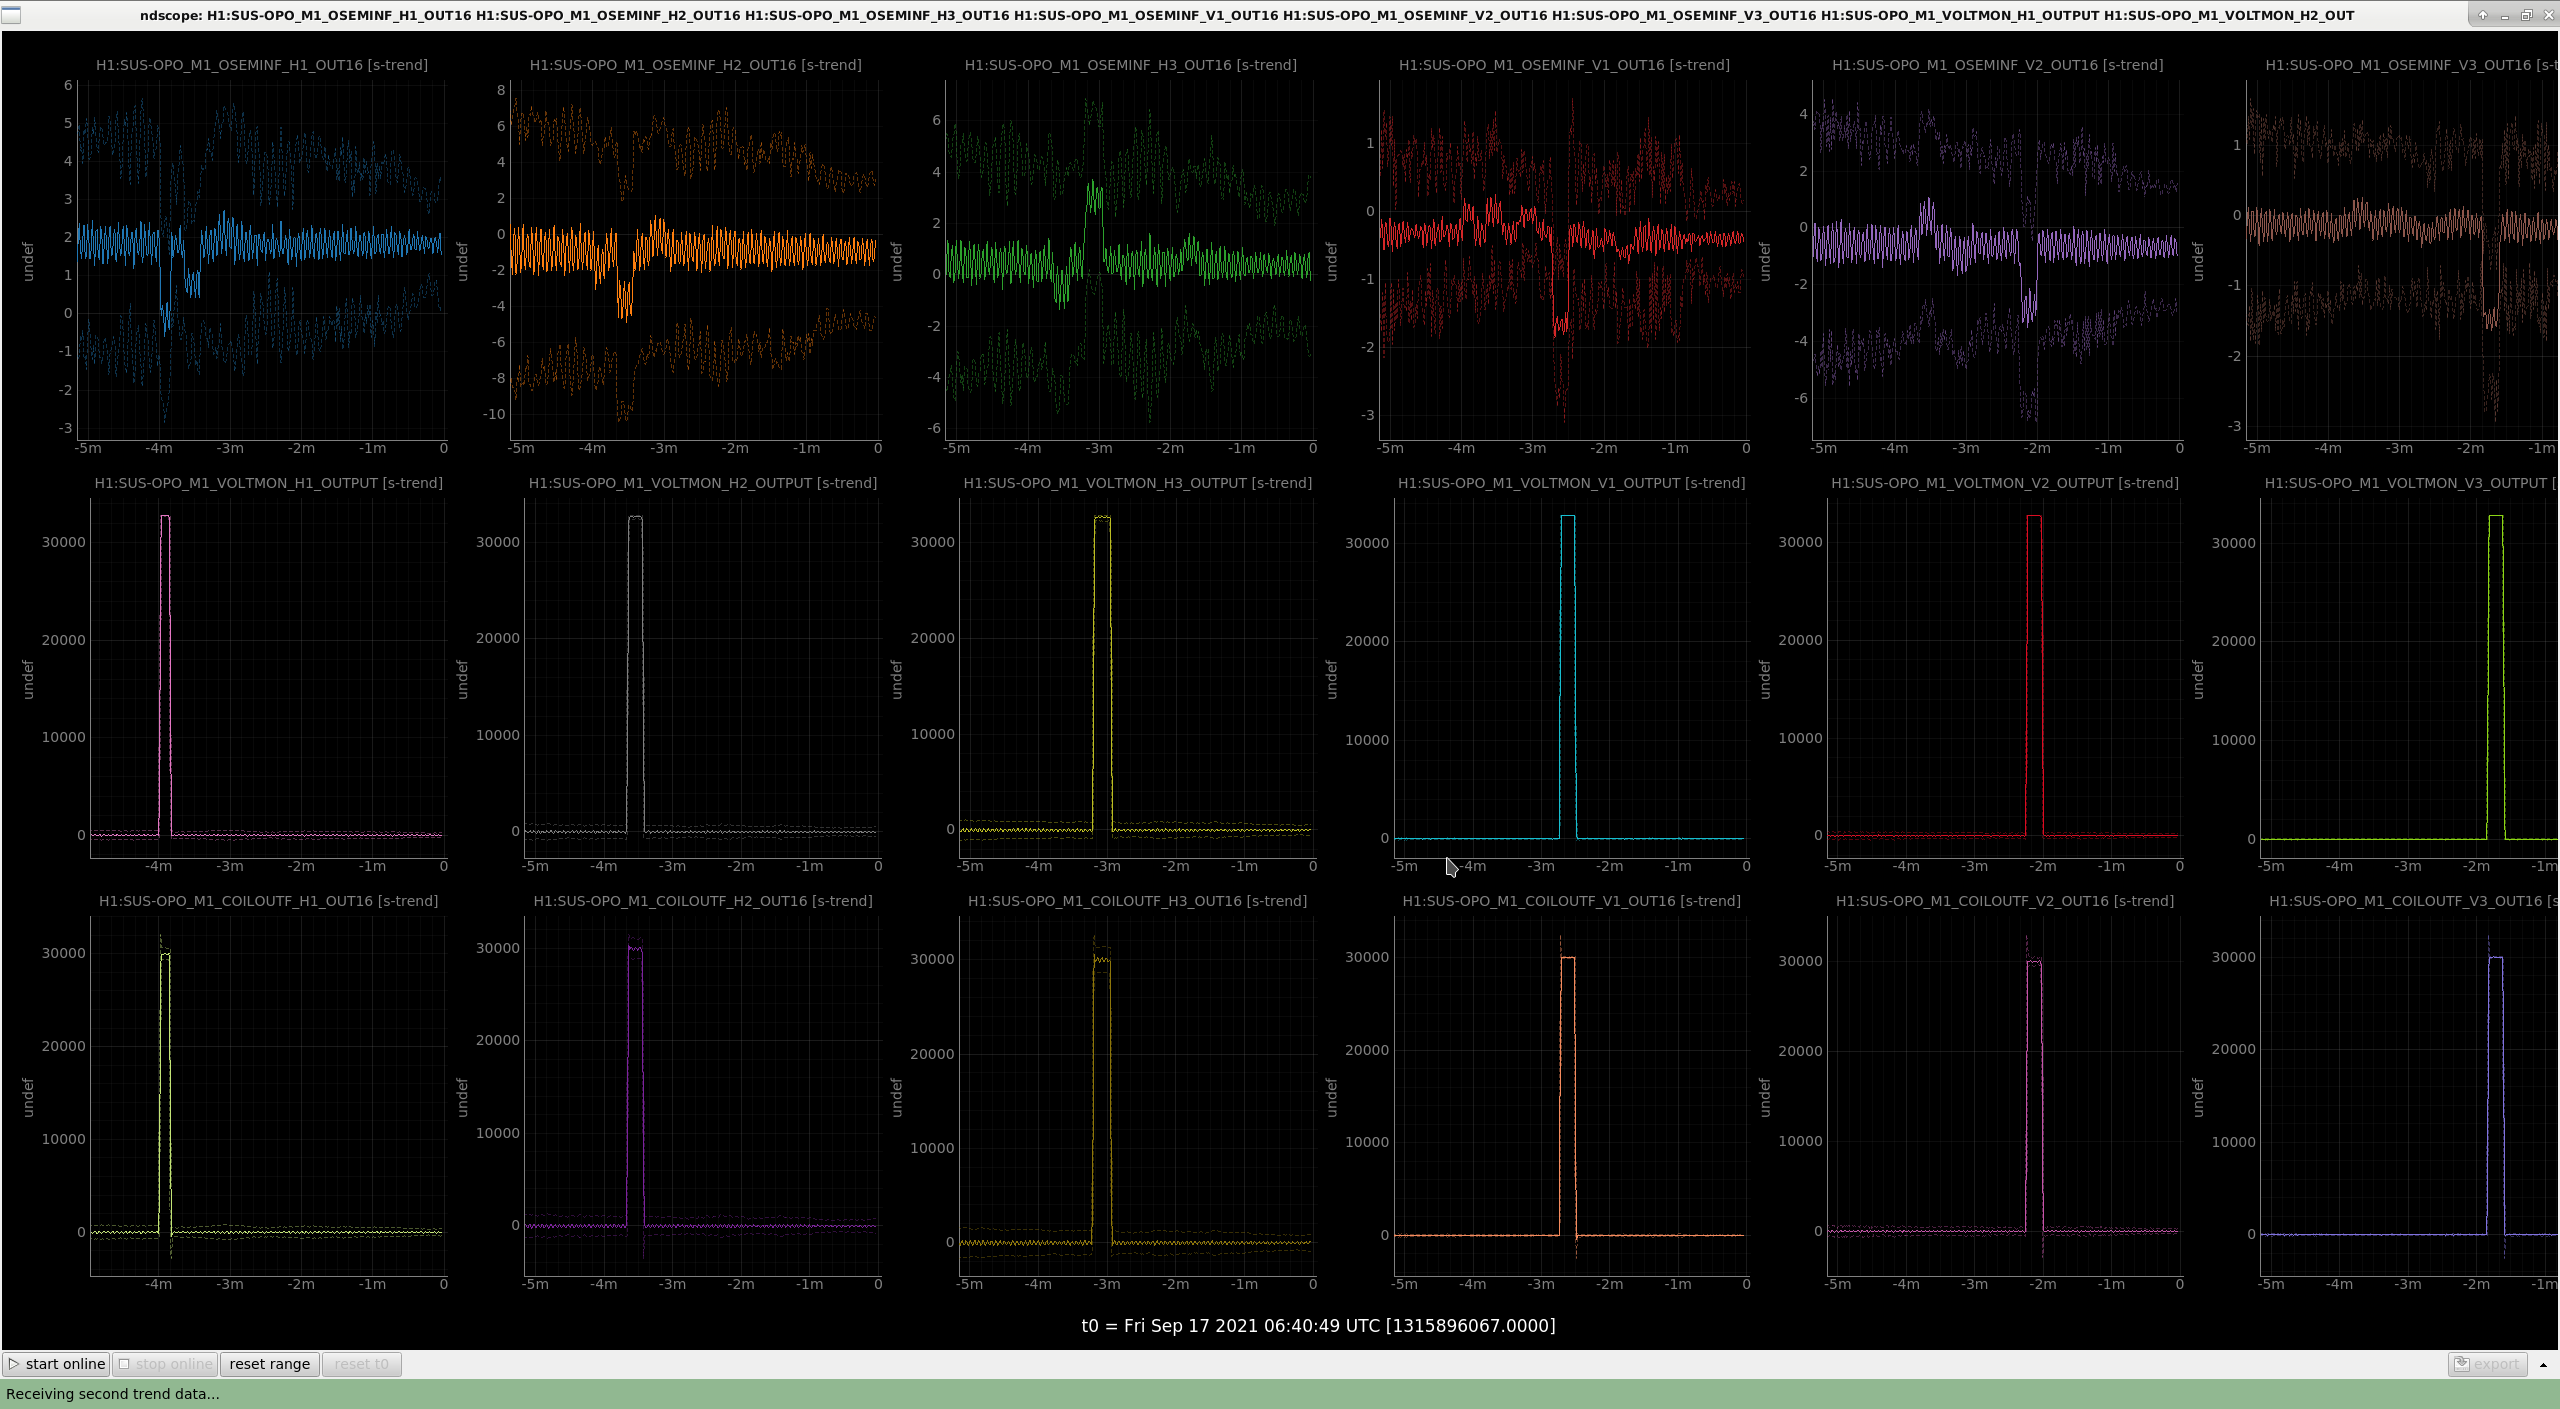Select the COILOUTF_H2_OUT16 plot title
Screen dimensions: 2560x1409
703,901
